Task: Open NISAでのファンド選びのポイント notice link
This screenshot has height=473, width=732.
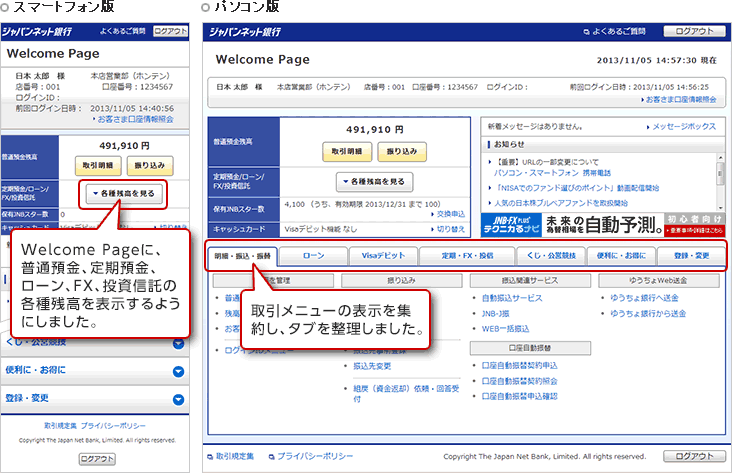Action: [x=577, y=188]
